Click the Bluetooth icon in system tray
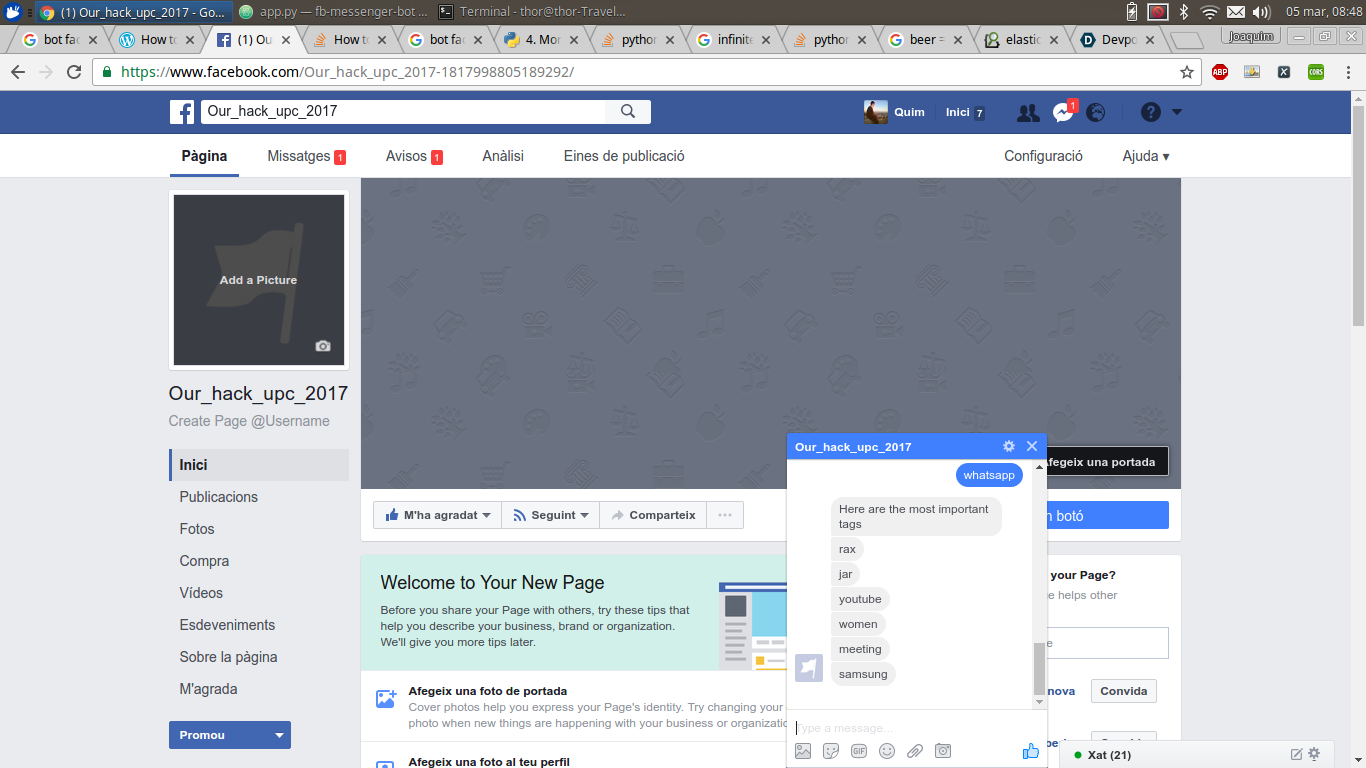Viewport: 1366px width, 768px height. (1184, 12)
